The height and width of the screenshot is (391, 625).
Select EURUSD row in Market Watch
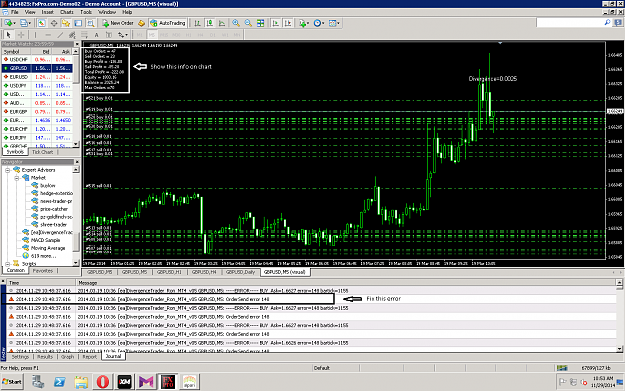tap(37, 77)
